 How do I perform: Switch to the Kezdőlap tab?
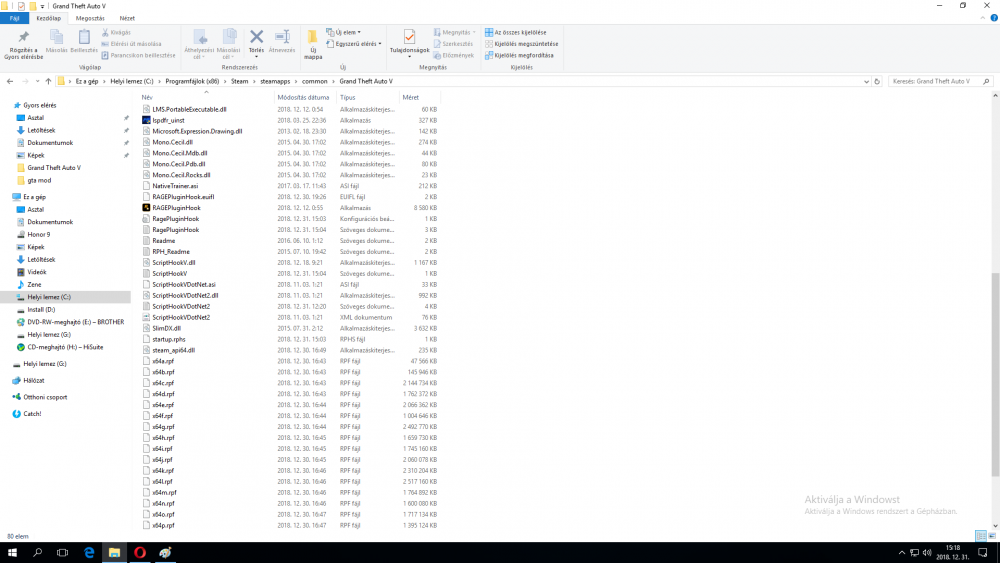click(48, 18)
